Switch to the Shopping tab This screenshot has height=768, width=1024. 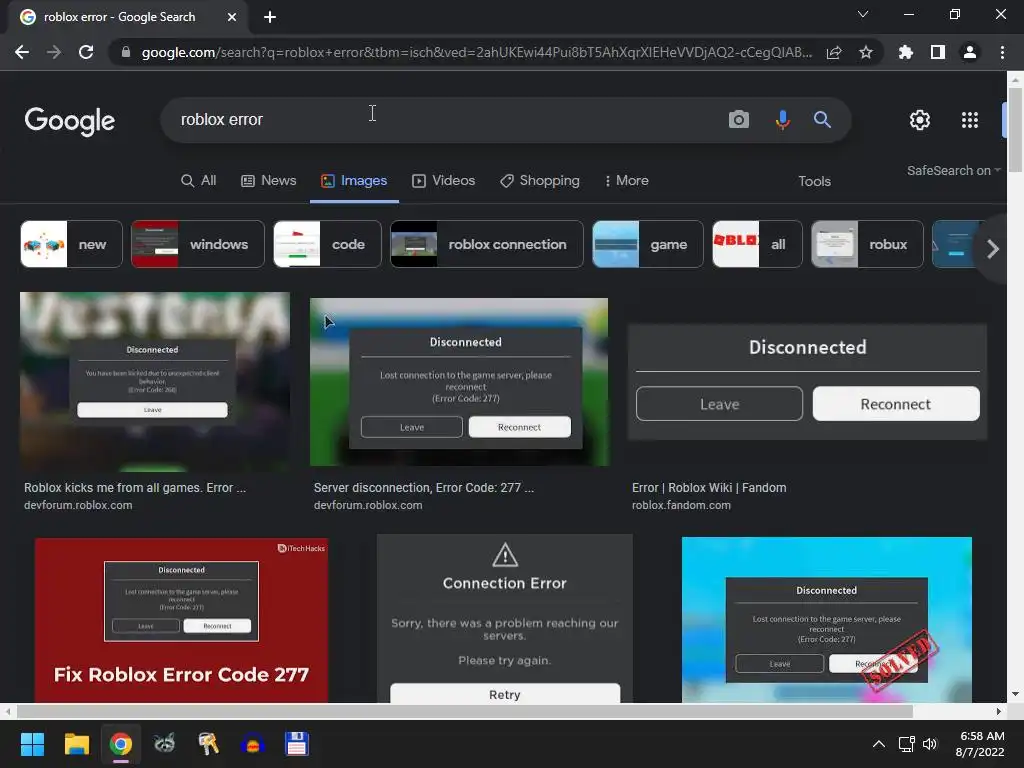(539, 181)
